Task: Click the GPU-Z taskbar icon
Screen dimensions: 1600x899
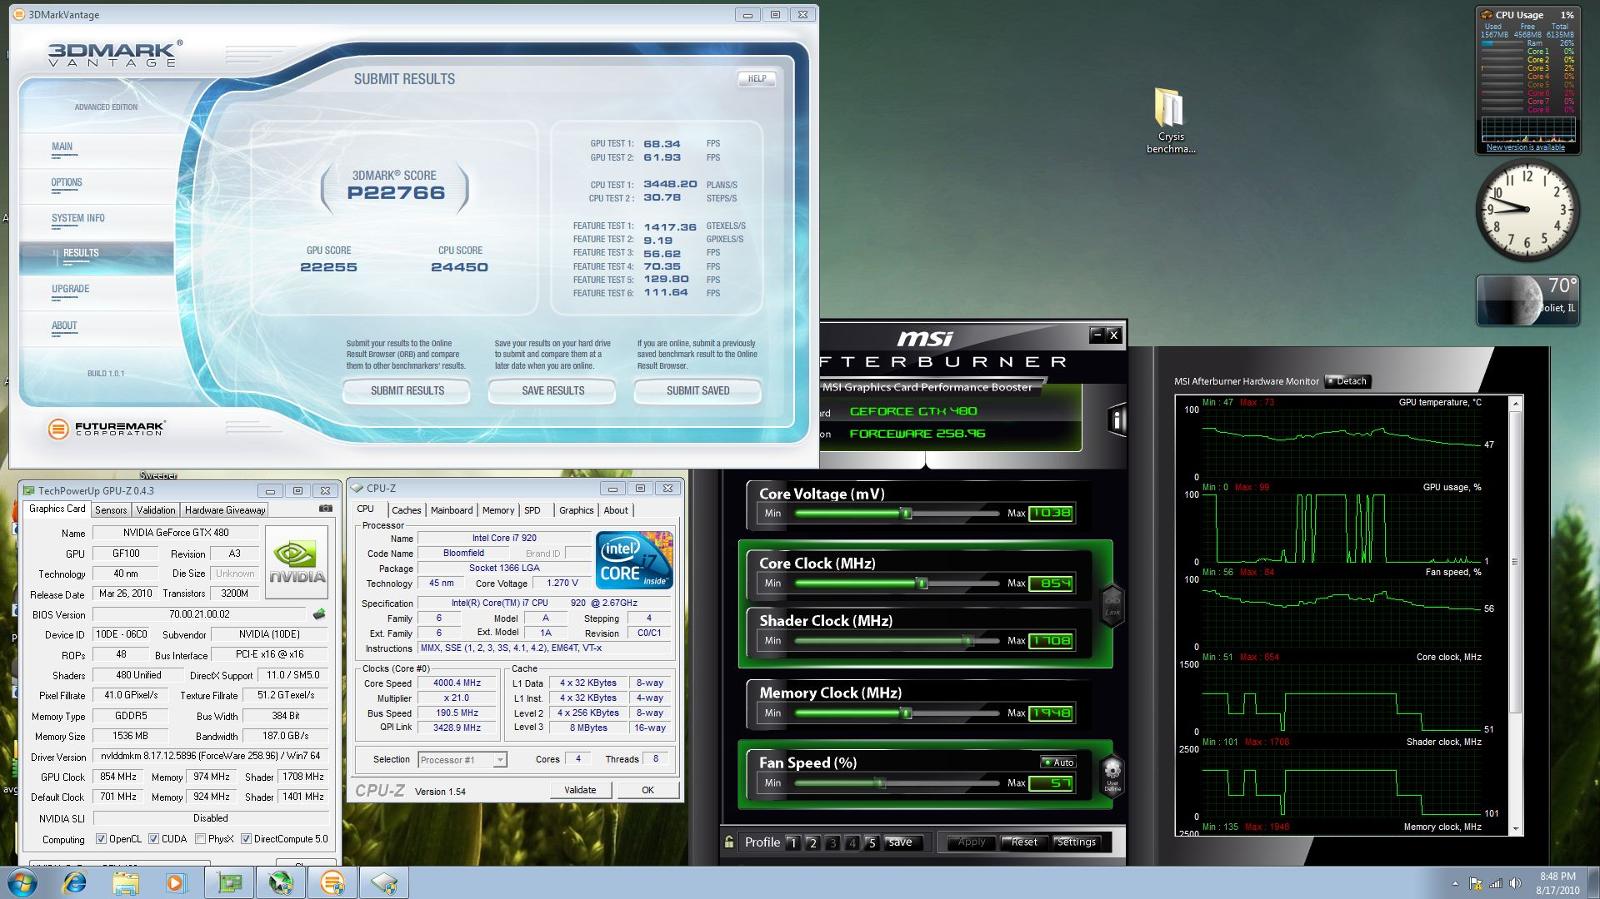Action: [230, 883]
